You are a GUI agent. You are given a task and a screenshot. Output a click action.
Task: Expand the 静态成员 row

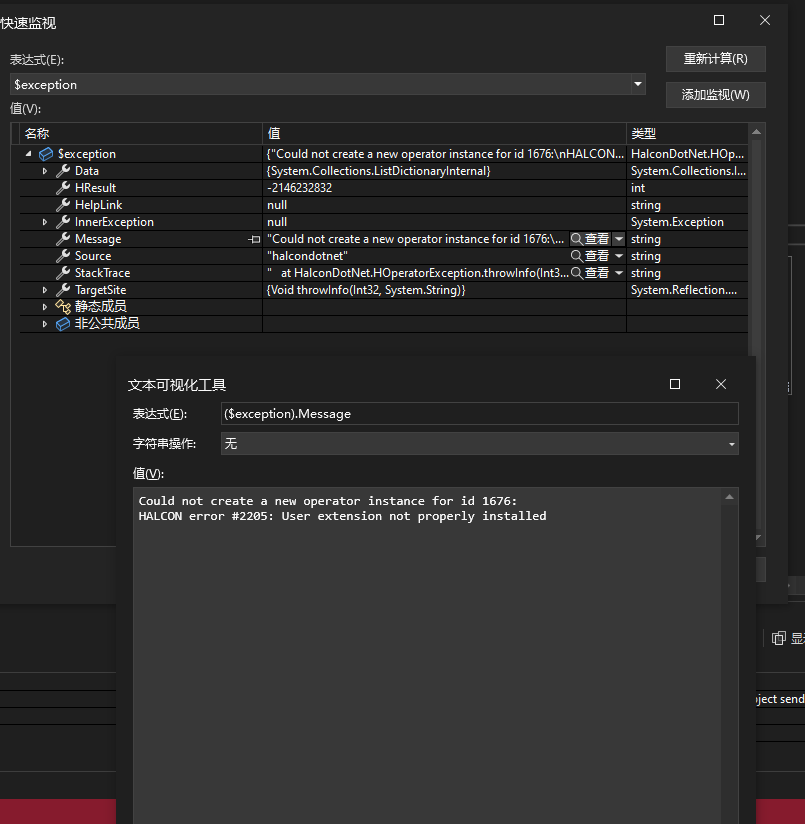[45, 307]
